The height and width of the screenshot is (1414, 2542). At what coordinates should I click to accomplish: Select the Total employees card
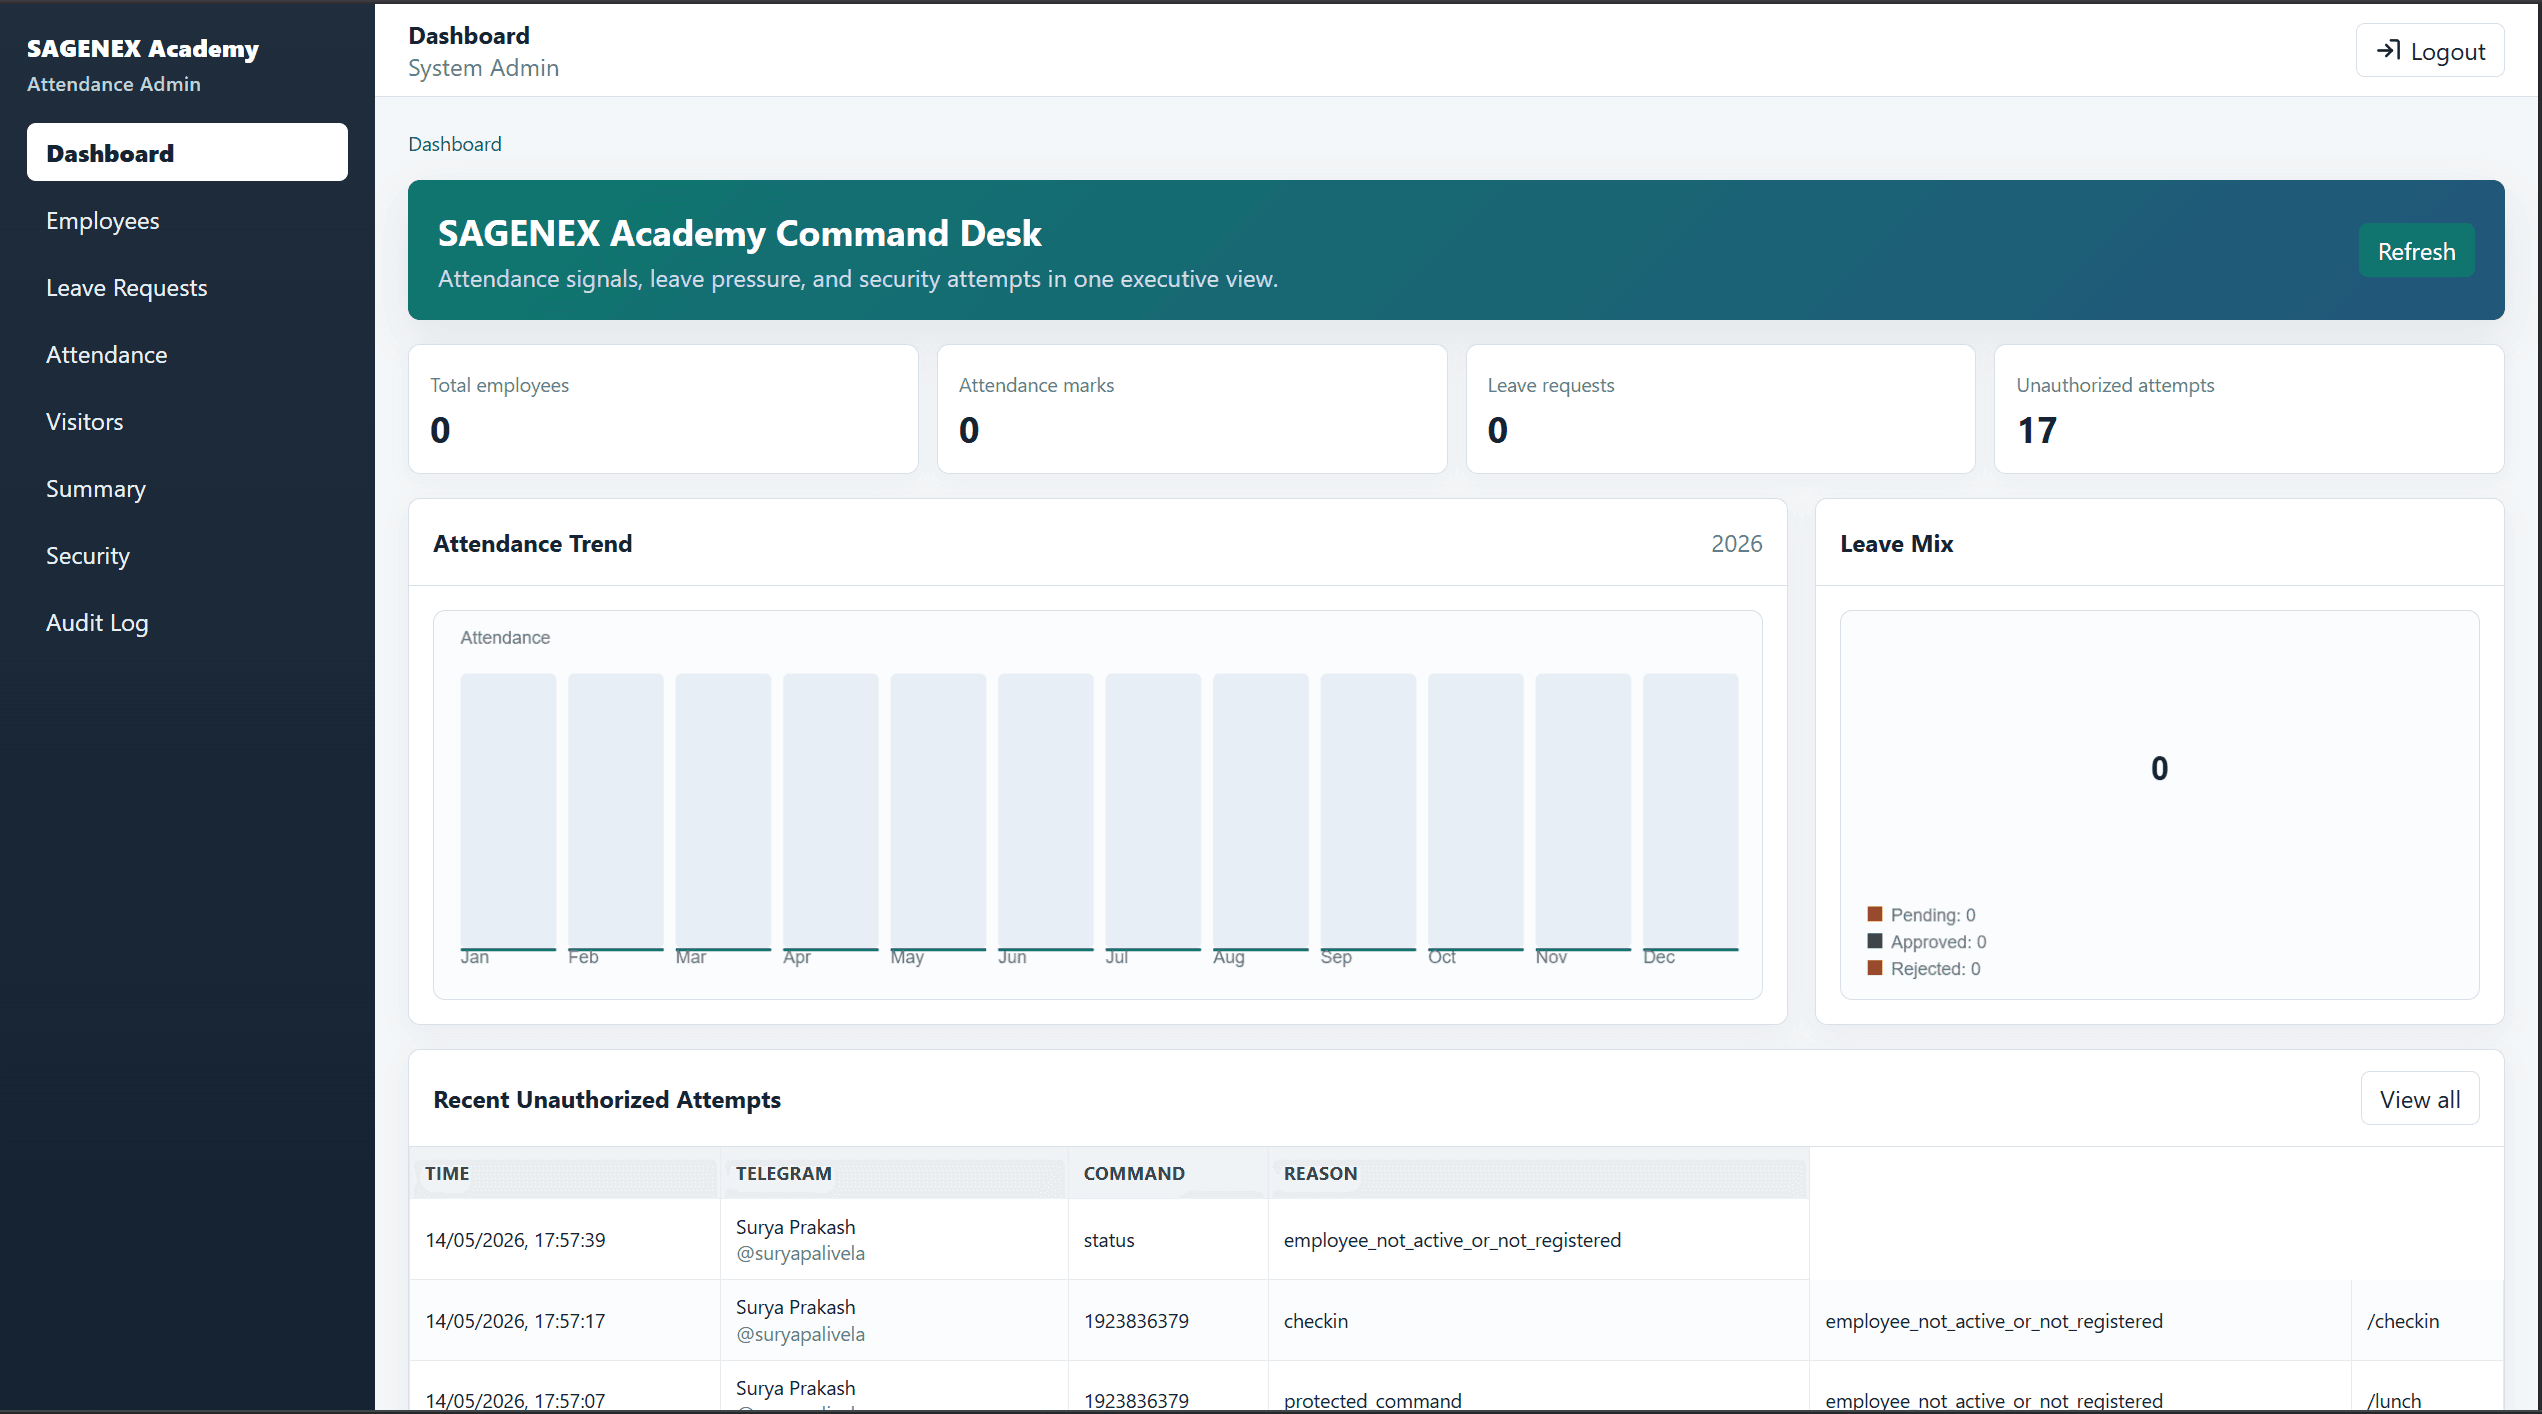point(663,409)
